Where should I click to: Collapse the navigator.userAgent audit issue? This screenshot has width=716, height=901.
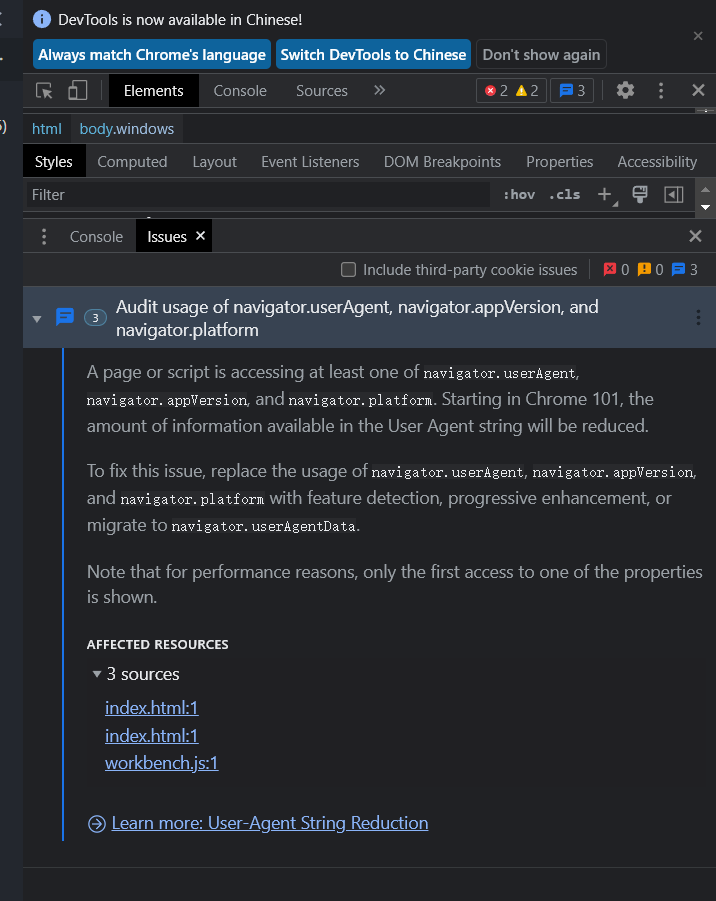click(x=37, y=317)
